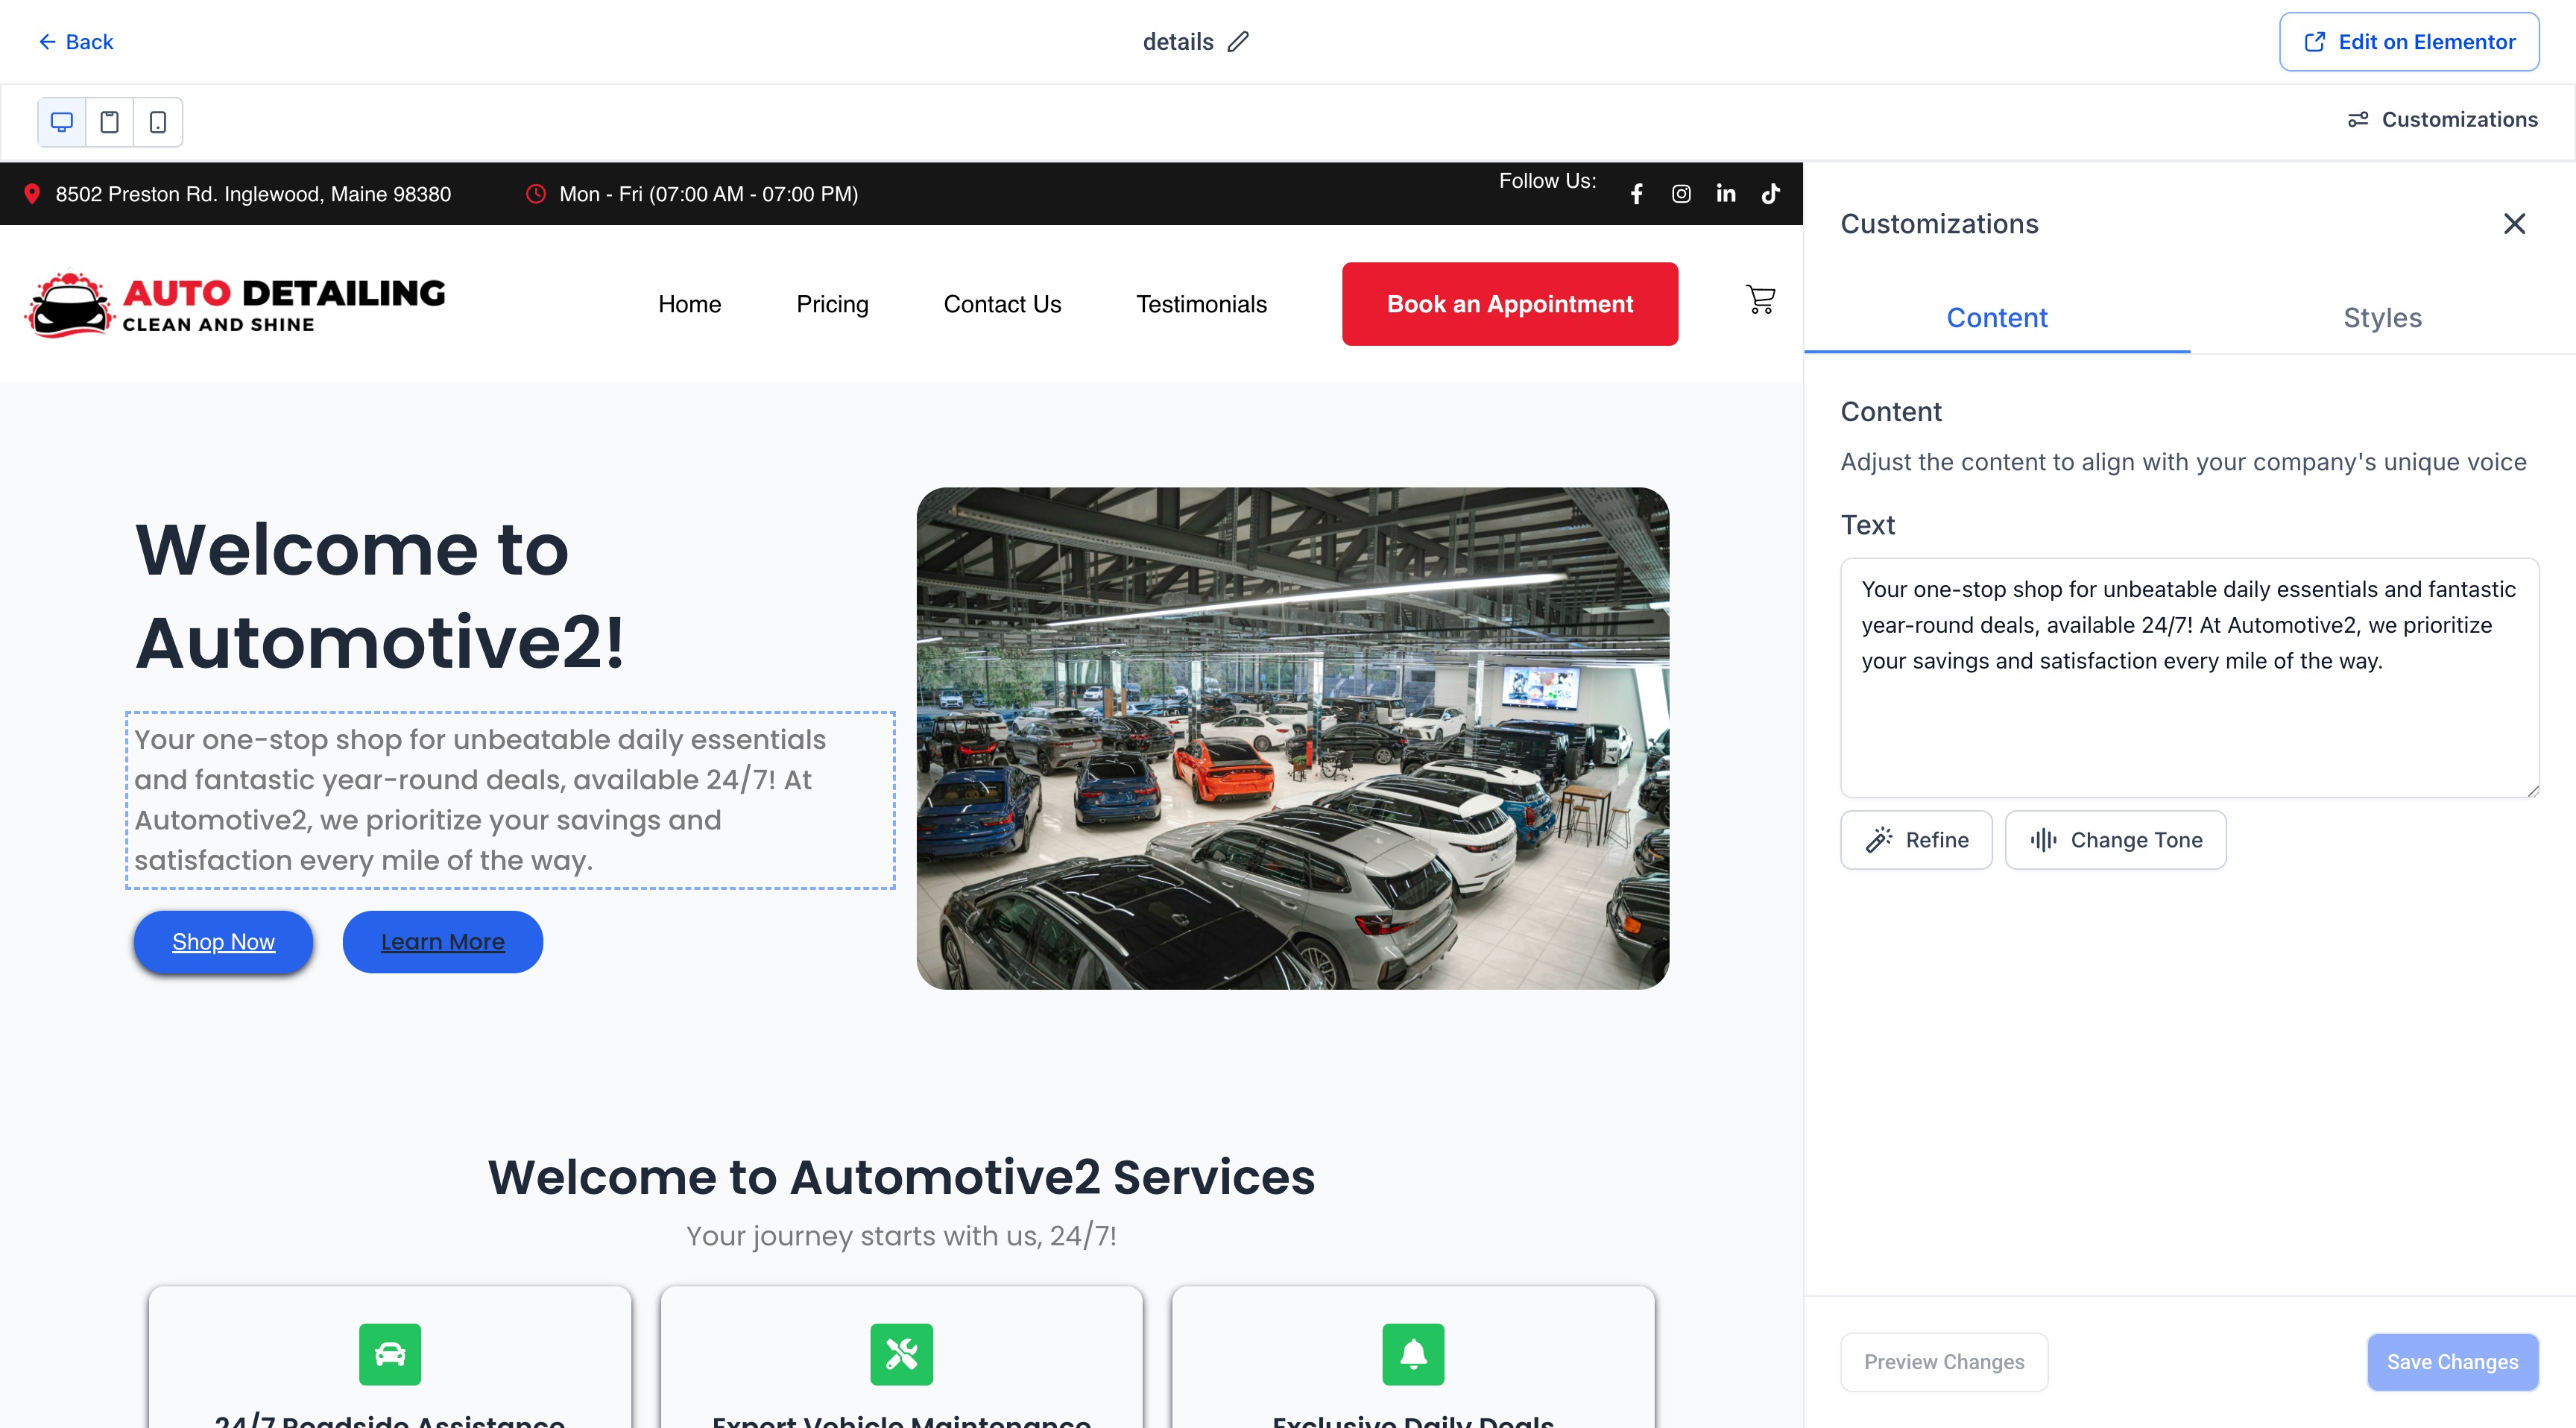The height and width of the screenshot is (1428, 2576).
Task: Toggle the Customizations panel from toolbar
Action: click(2442, 120)
